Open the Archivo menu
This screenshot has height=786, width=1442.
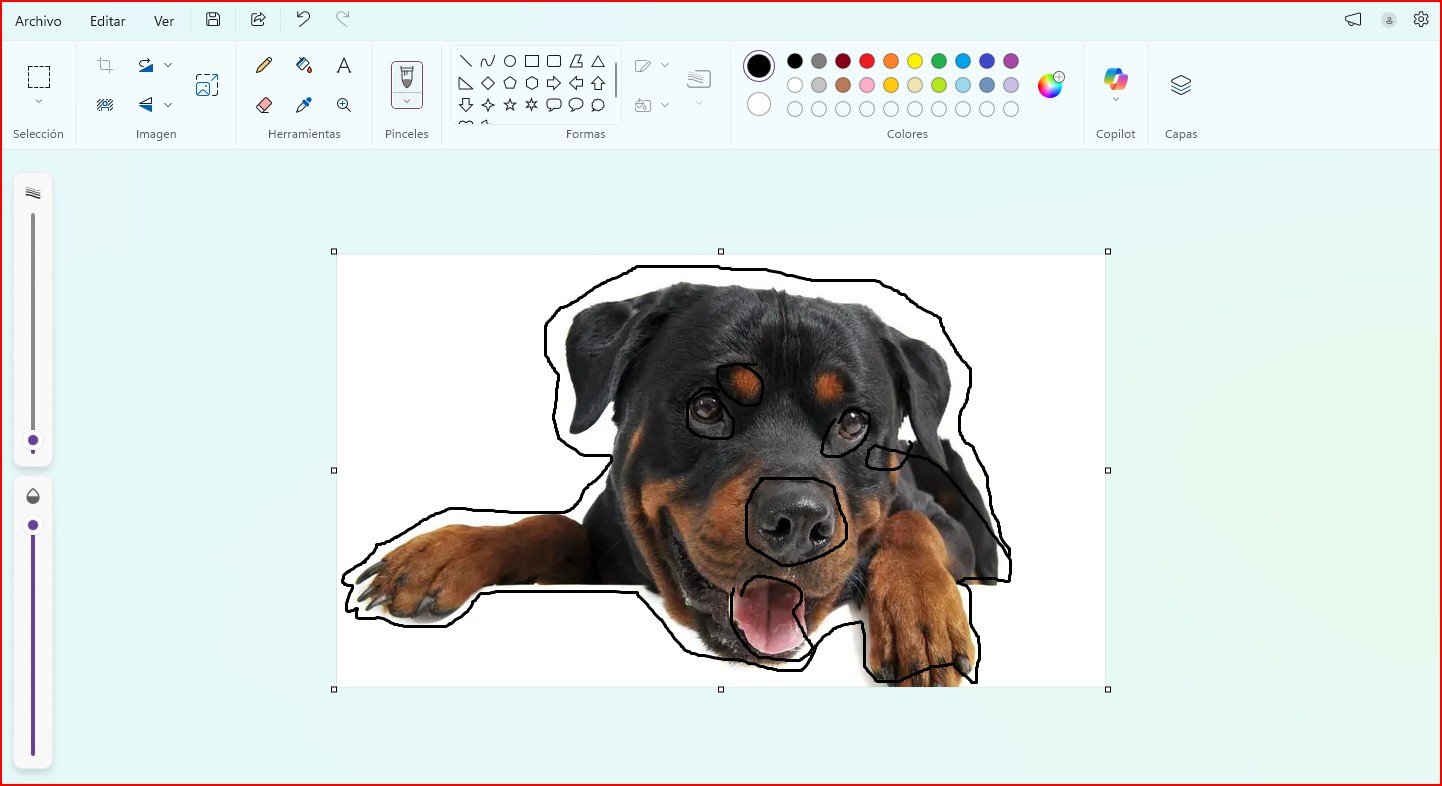pyautogui.click(x=38, y=21)
